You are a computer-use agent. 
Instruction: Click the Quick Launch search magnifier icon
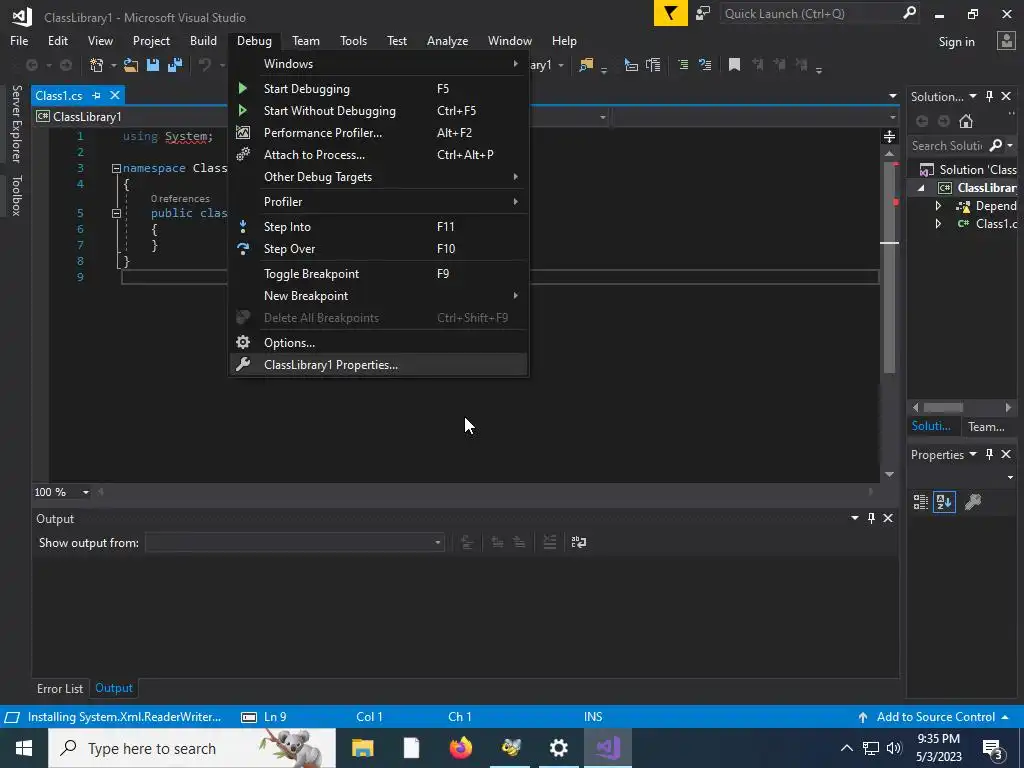click(x=909, y=13)
